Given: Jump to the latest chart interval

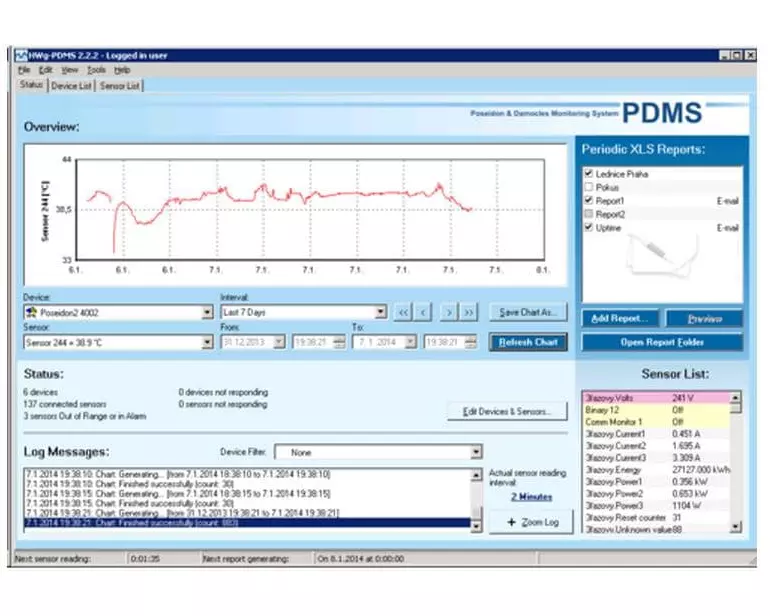Looking at the screenshot, I should point(469,312).
